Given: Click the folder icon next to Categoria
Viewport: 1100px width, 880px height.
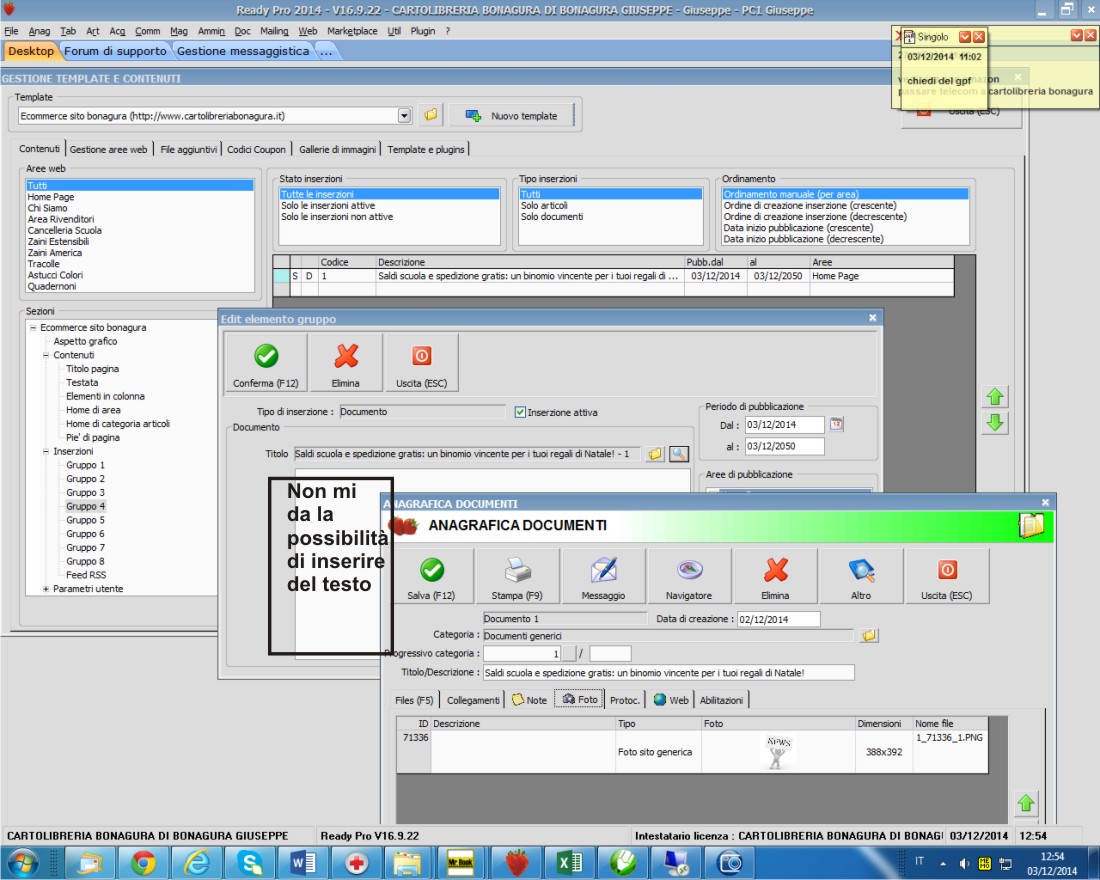Looking at the screenshot, I should click(x=869, y=635).
